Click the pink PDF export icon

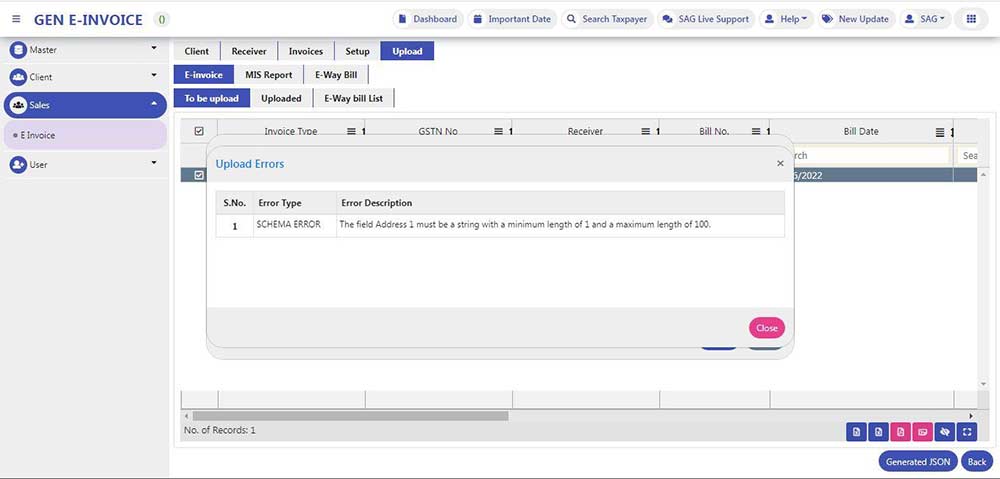[900, 432]
